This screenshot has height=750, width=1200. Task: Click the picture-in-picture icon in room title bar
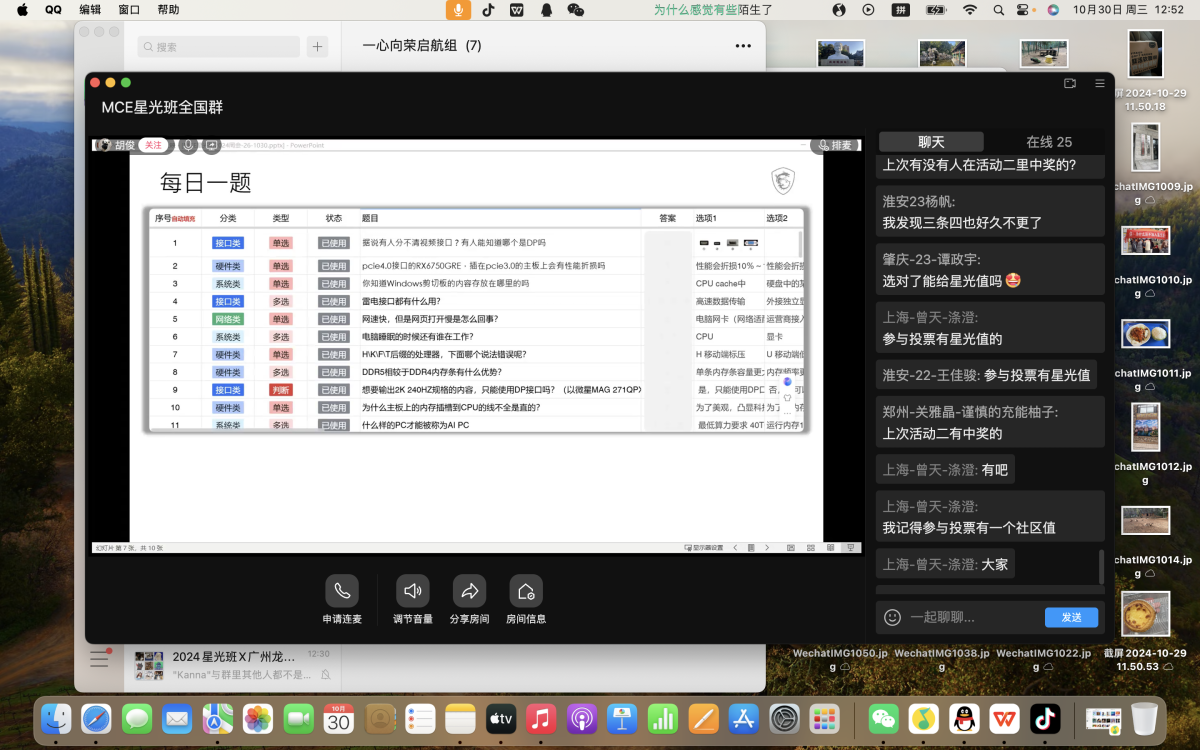point(1070,83)
